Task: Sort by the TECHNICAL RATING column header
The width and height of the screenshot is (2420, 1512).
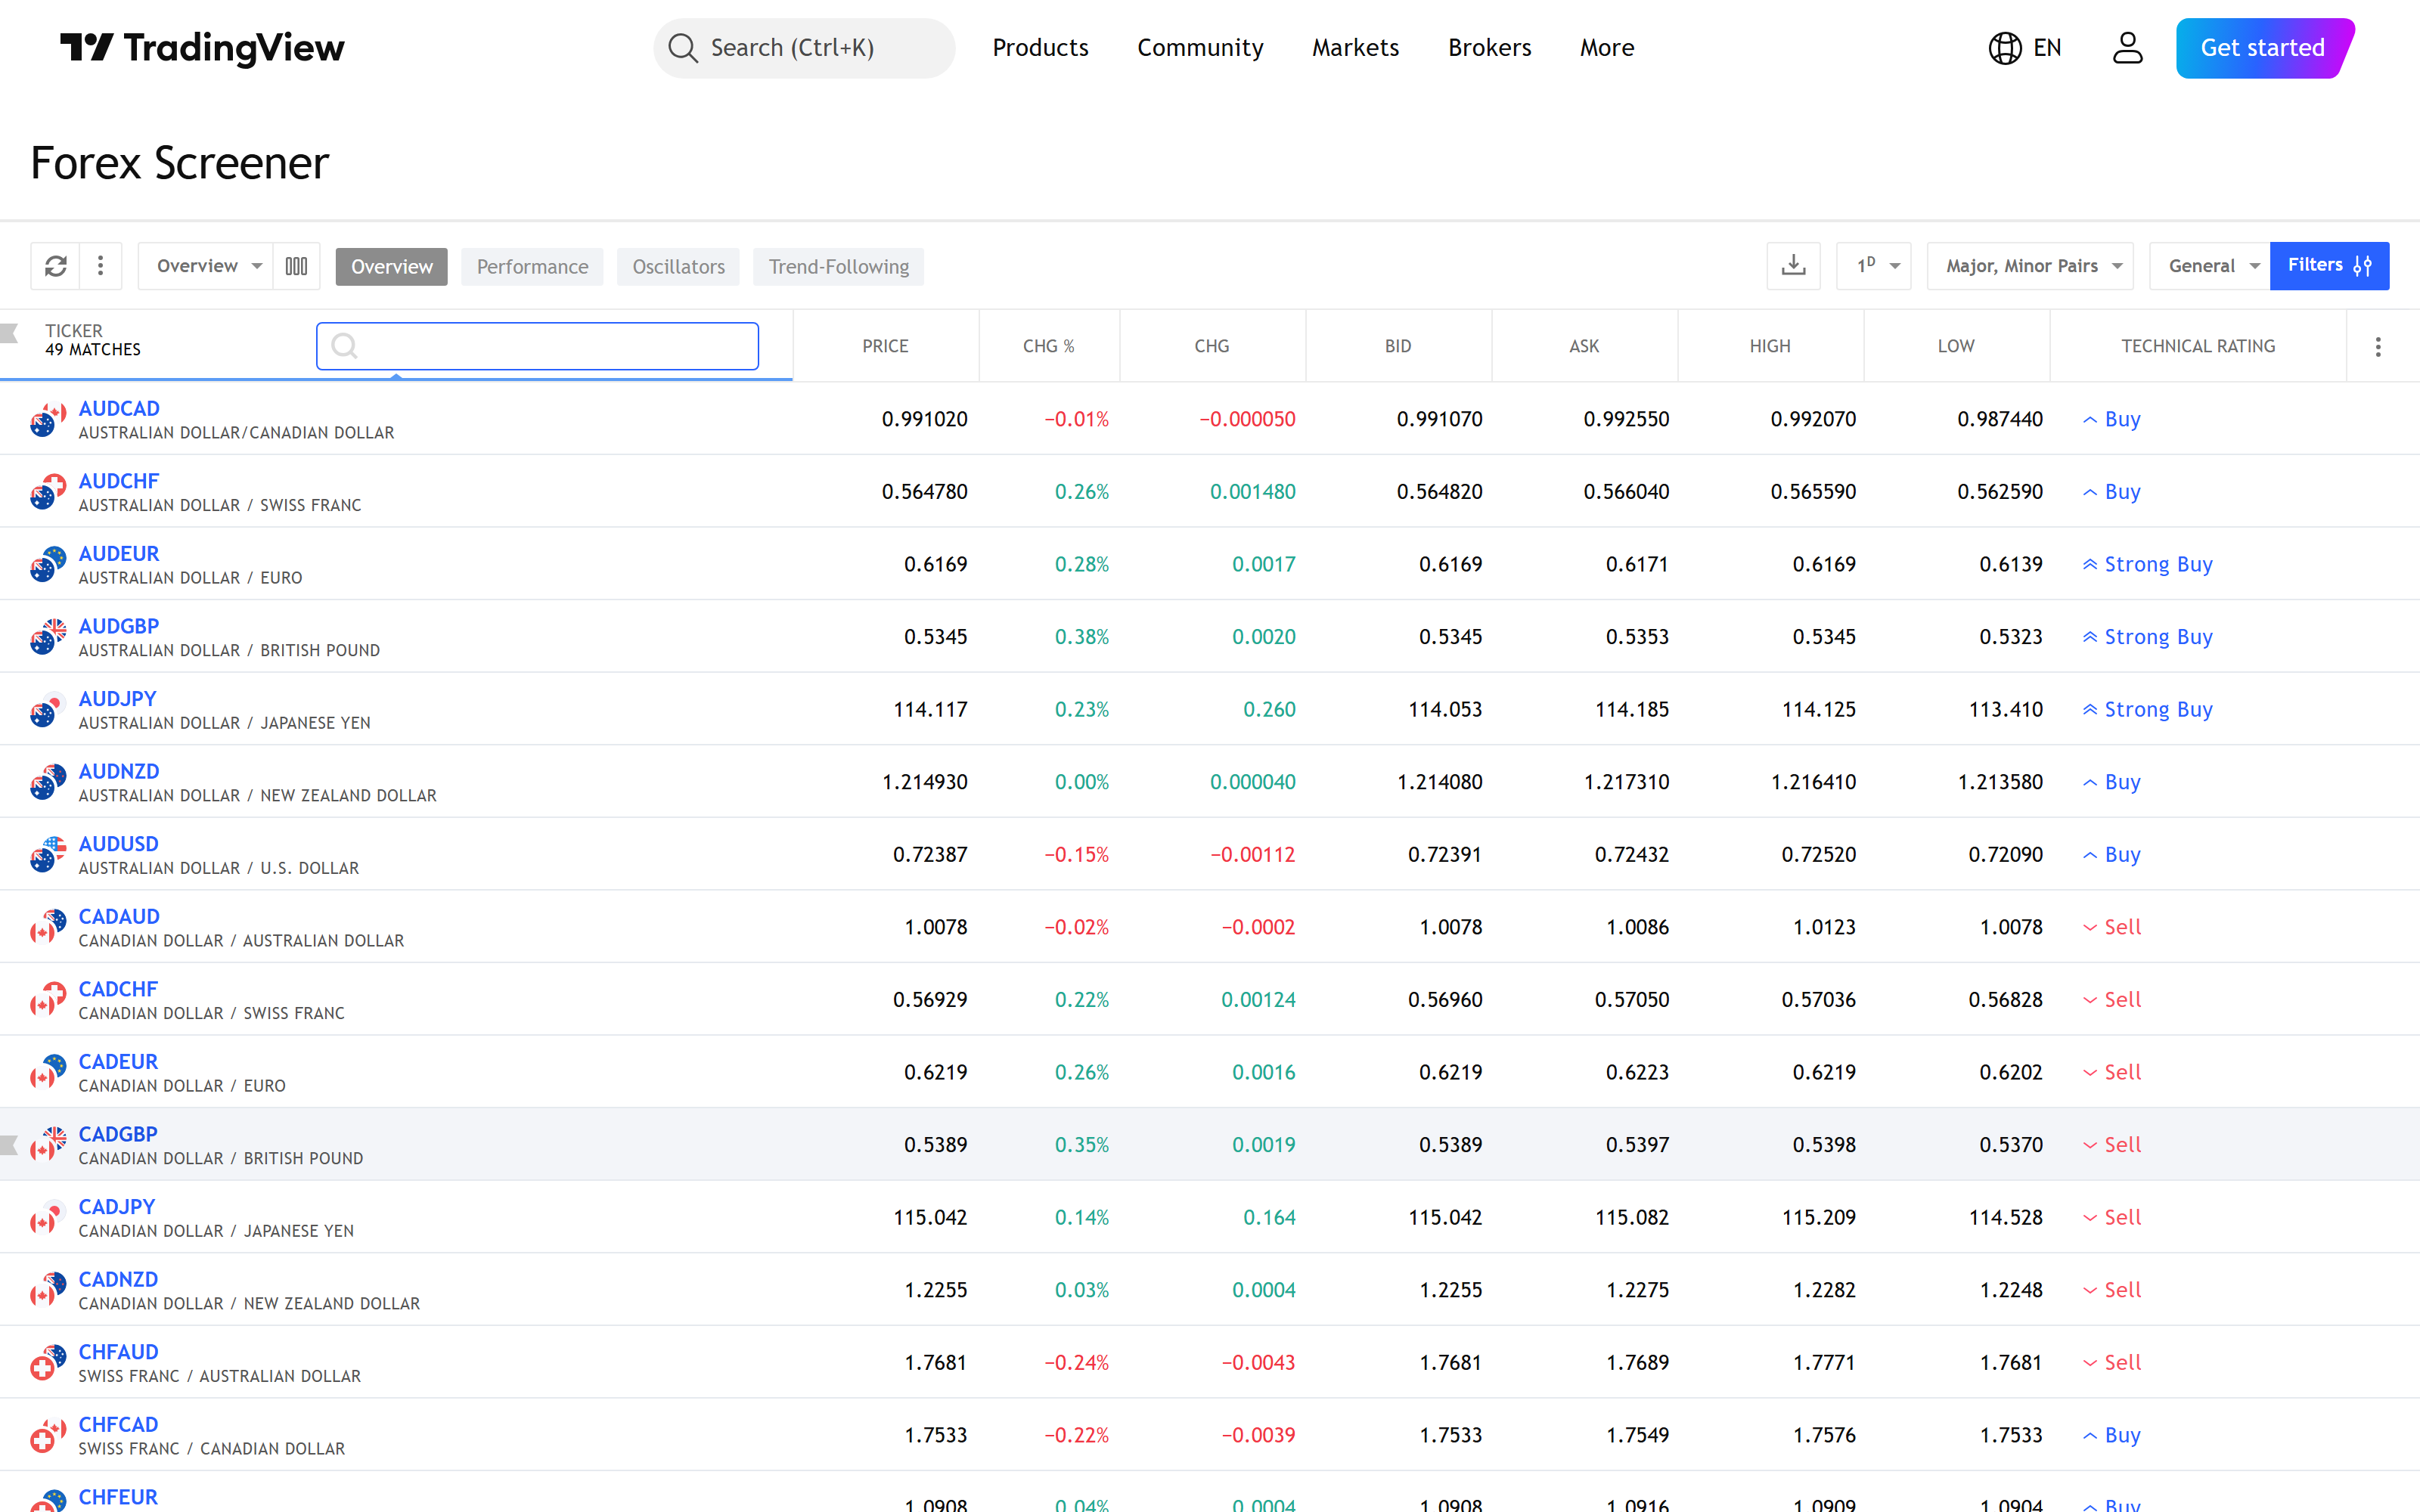Action: tap(2198, 346)
